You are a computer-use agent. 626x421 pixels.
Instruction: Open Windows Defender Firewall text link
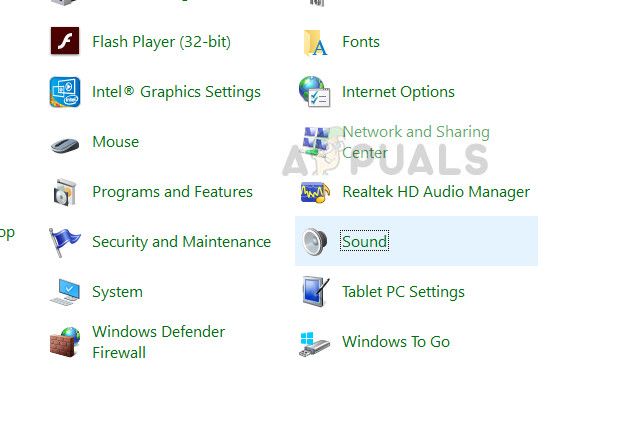[x=158, y=342]
